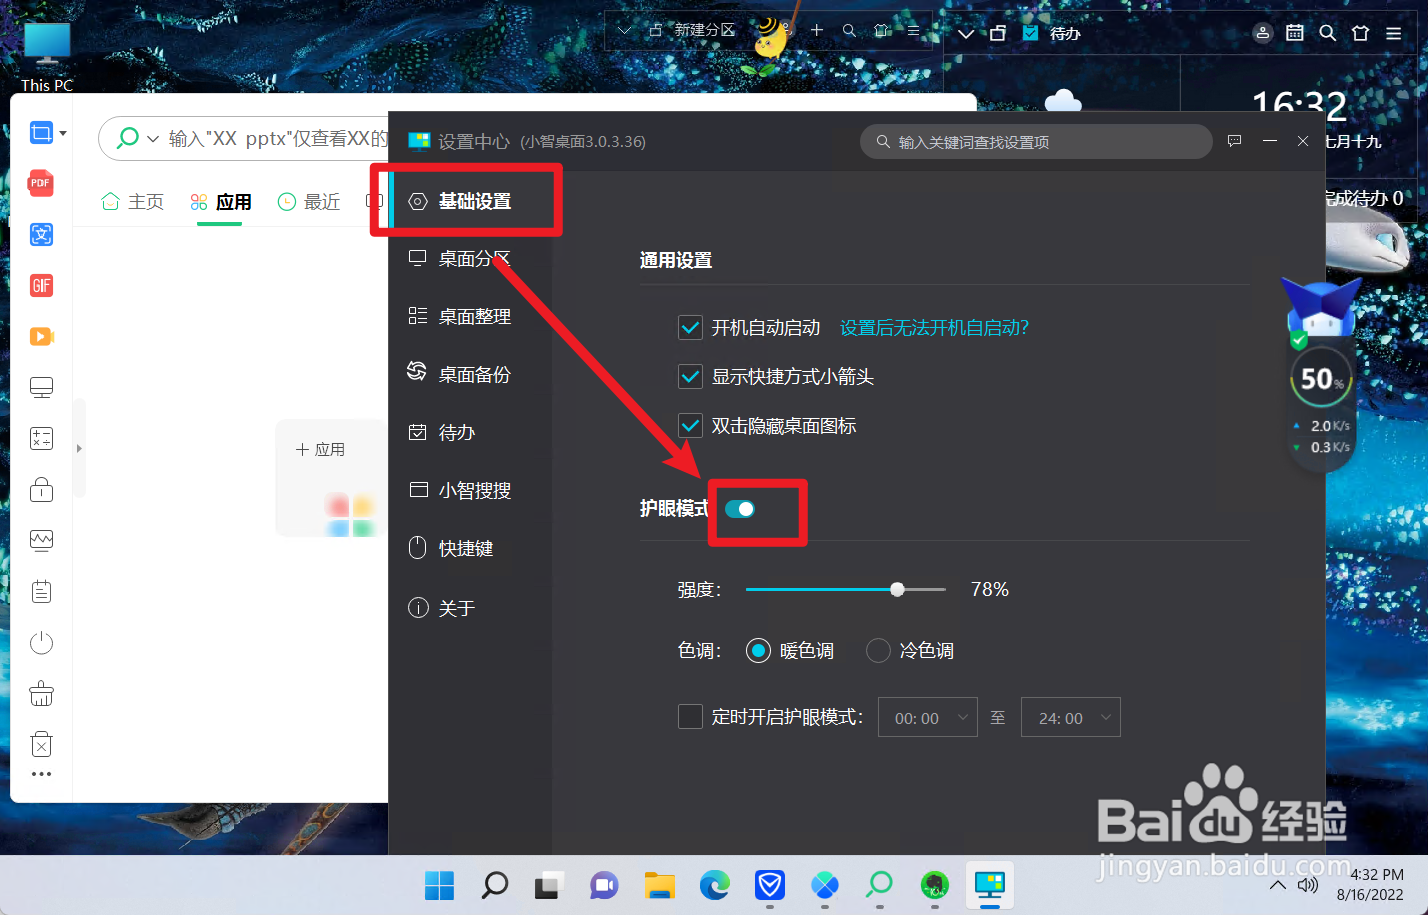Open the performance monitor icon in the sidebar

[x=41, y=541]
